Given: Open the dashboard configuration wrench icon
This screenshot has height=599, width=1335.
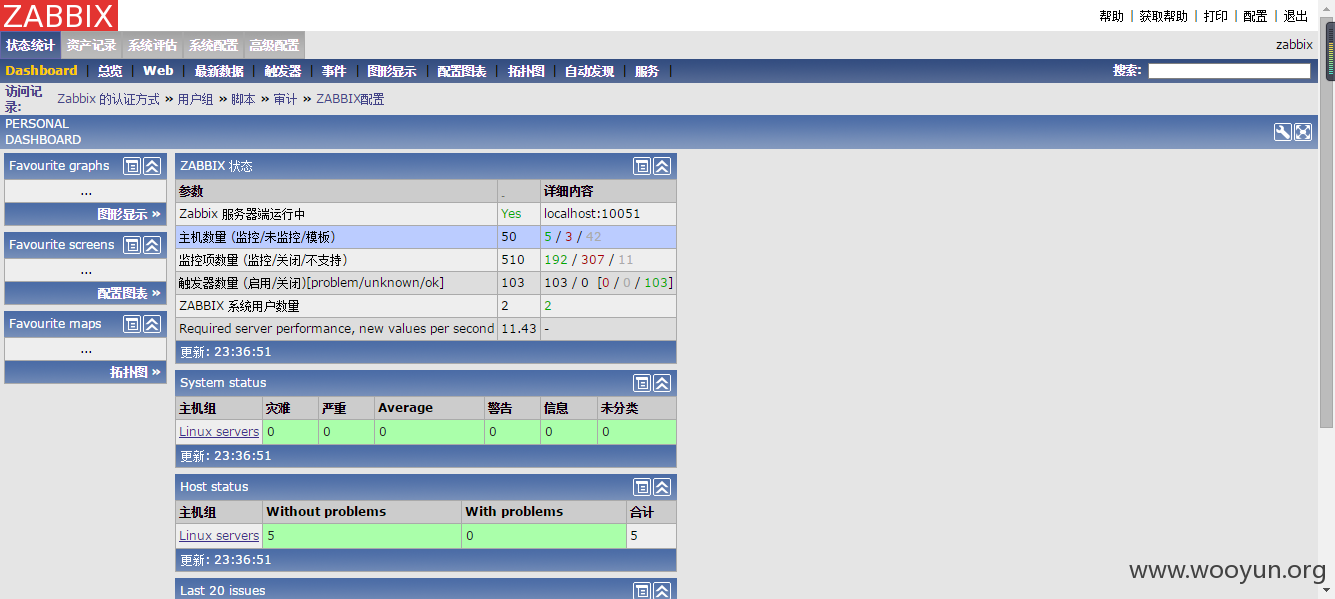Looking at the screenshot, I should [1283, 132].
